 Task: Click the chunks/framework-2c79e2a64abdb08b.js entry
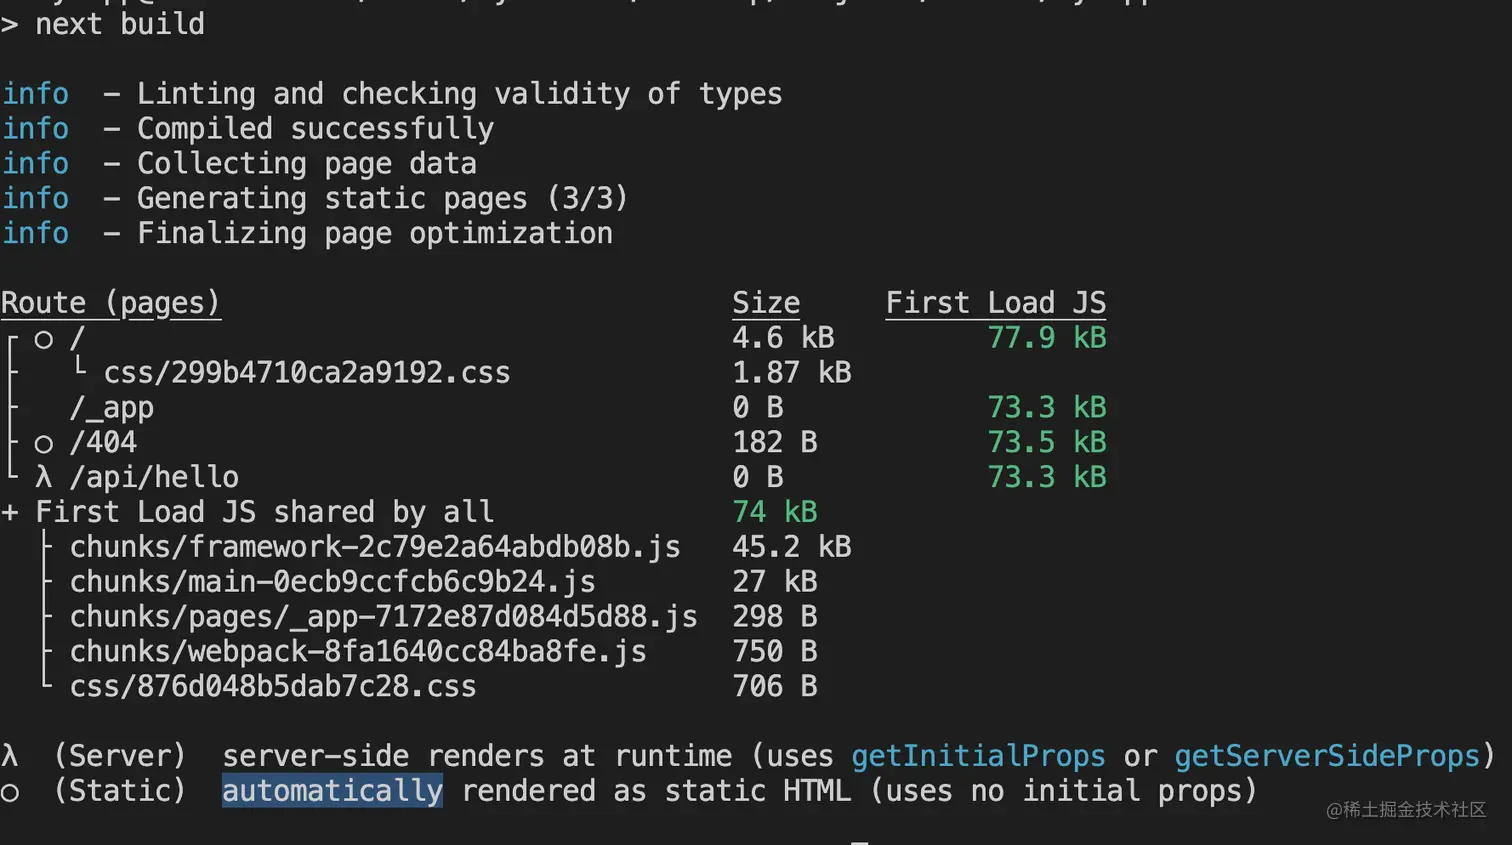pos(375,547)
